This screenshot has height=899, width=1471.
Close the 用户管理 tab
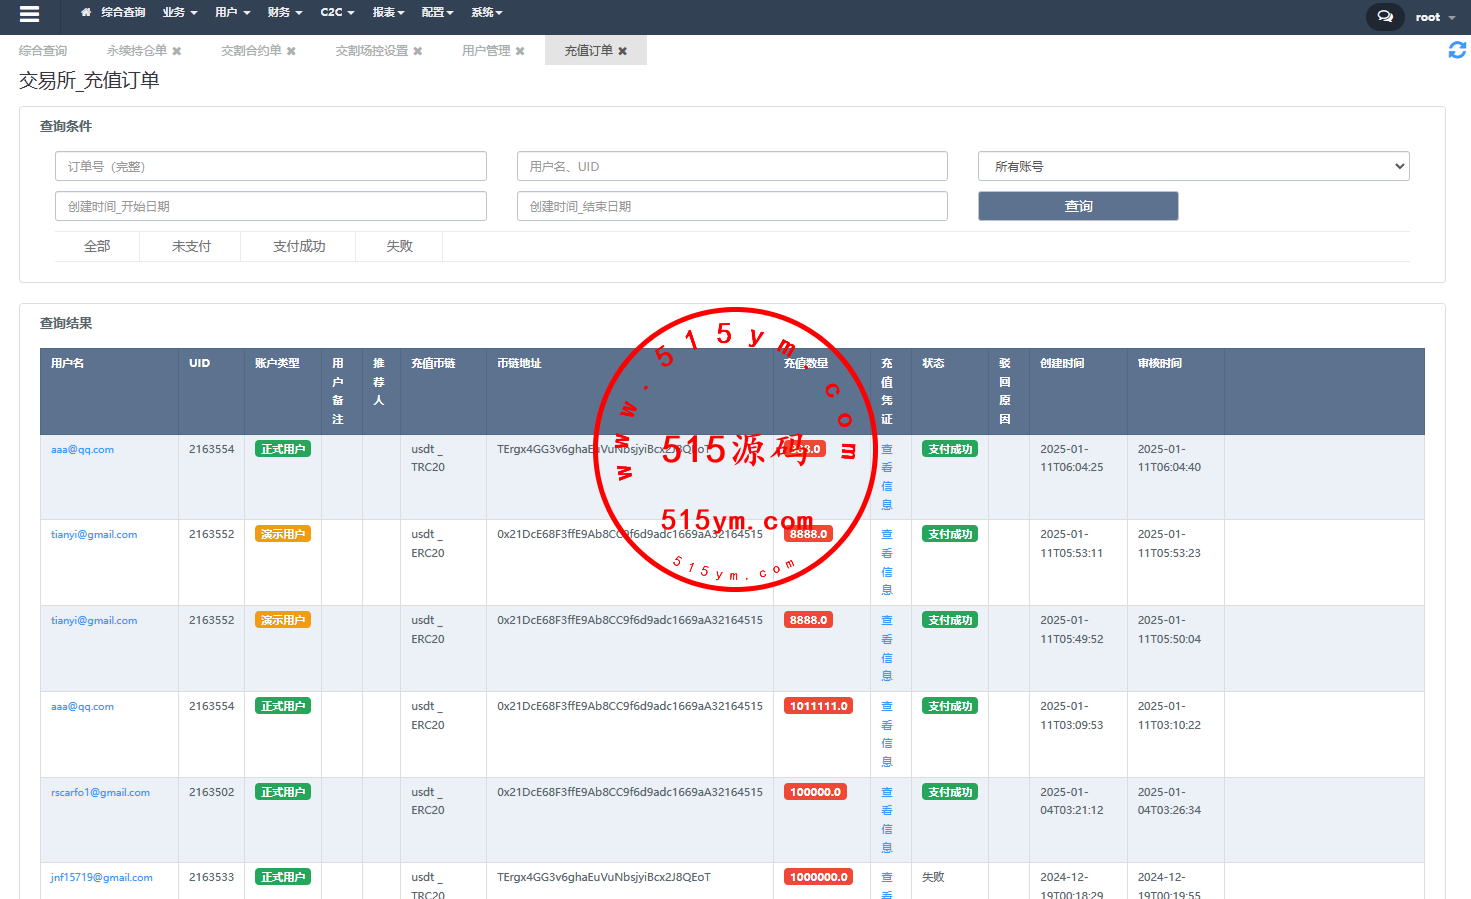[x=520, y=51]
